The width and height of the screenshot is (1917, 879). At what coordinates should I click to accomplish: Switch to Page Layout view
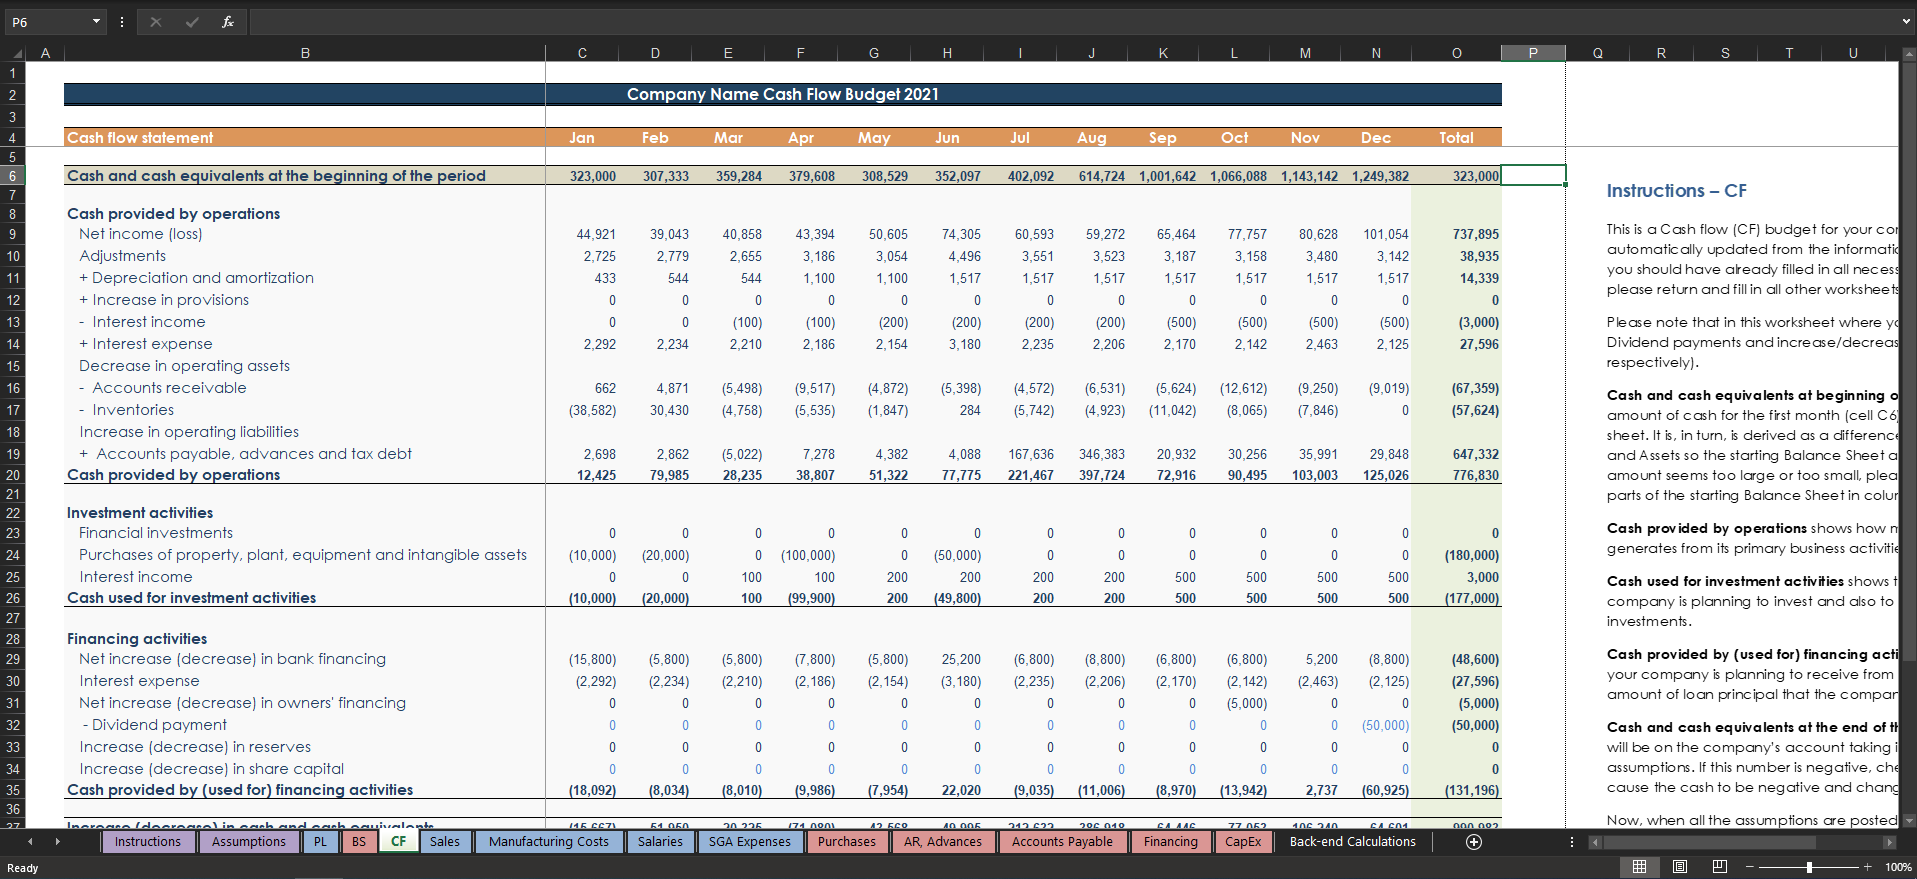(1680, 867)
